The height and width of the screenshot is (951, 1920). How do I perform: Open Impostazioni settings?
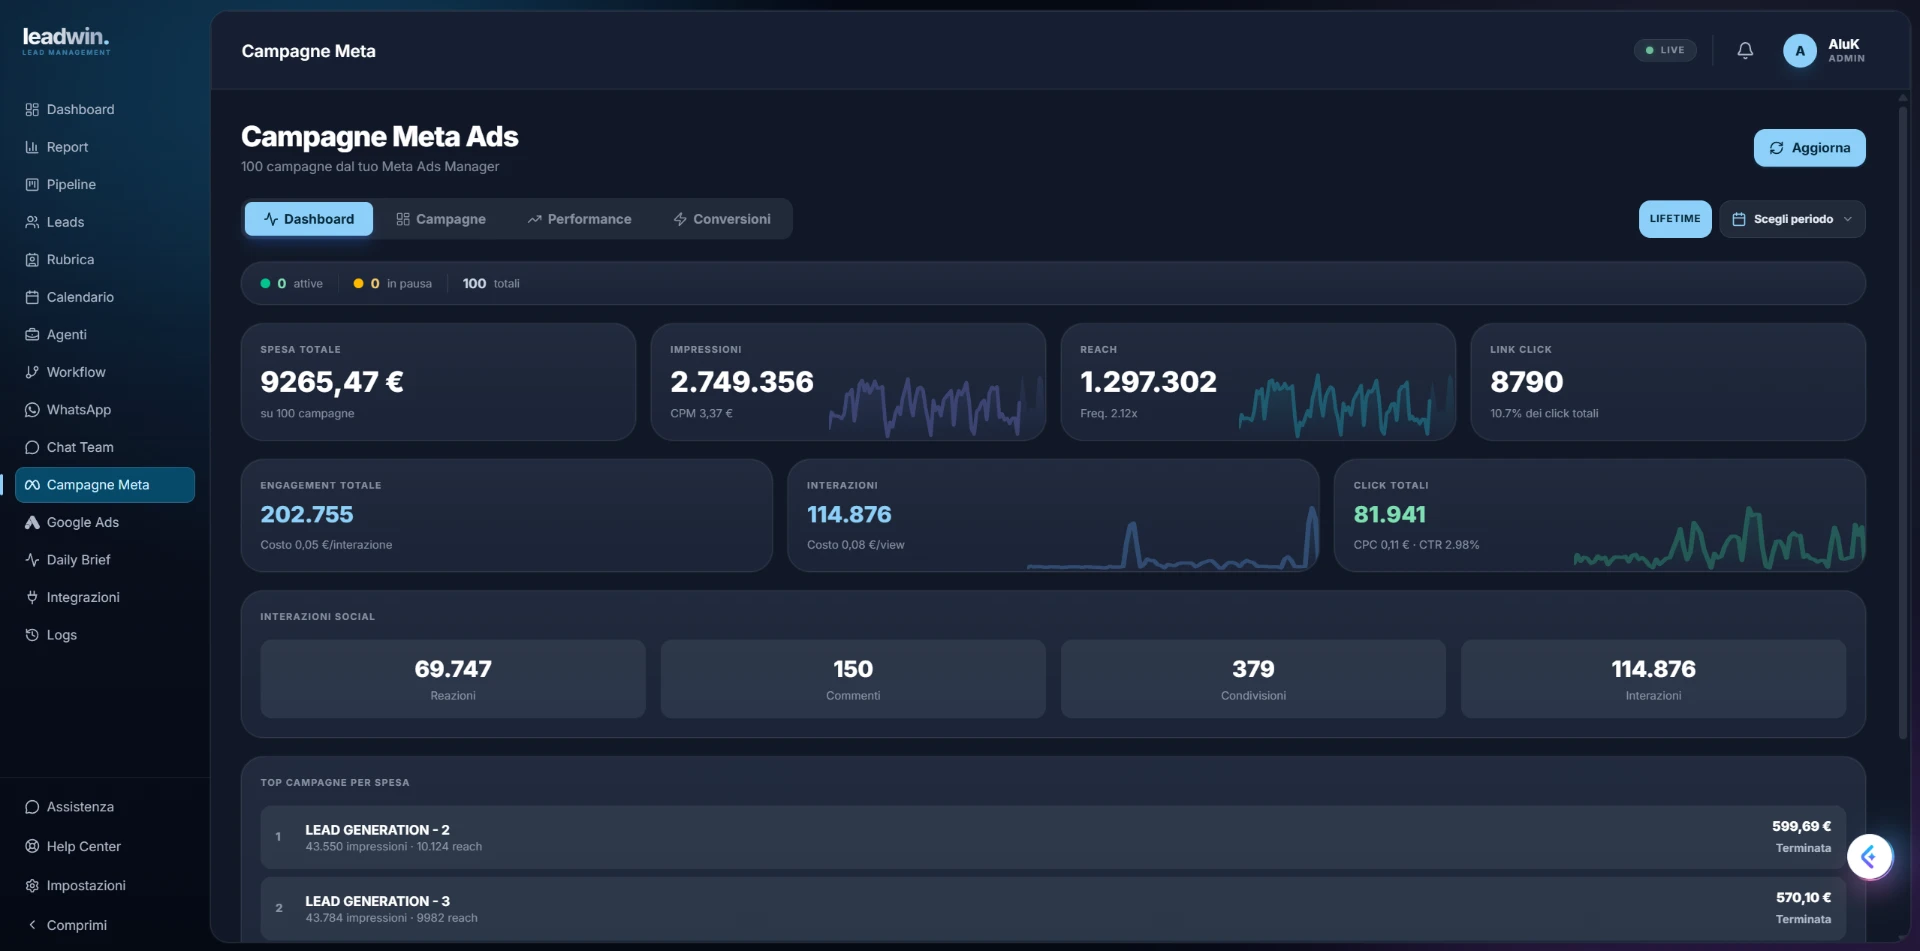(104, 886)
